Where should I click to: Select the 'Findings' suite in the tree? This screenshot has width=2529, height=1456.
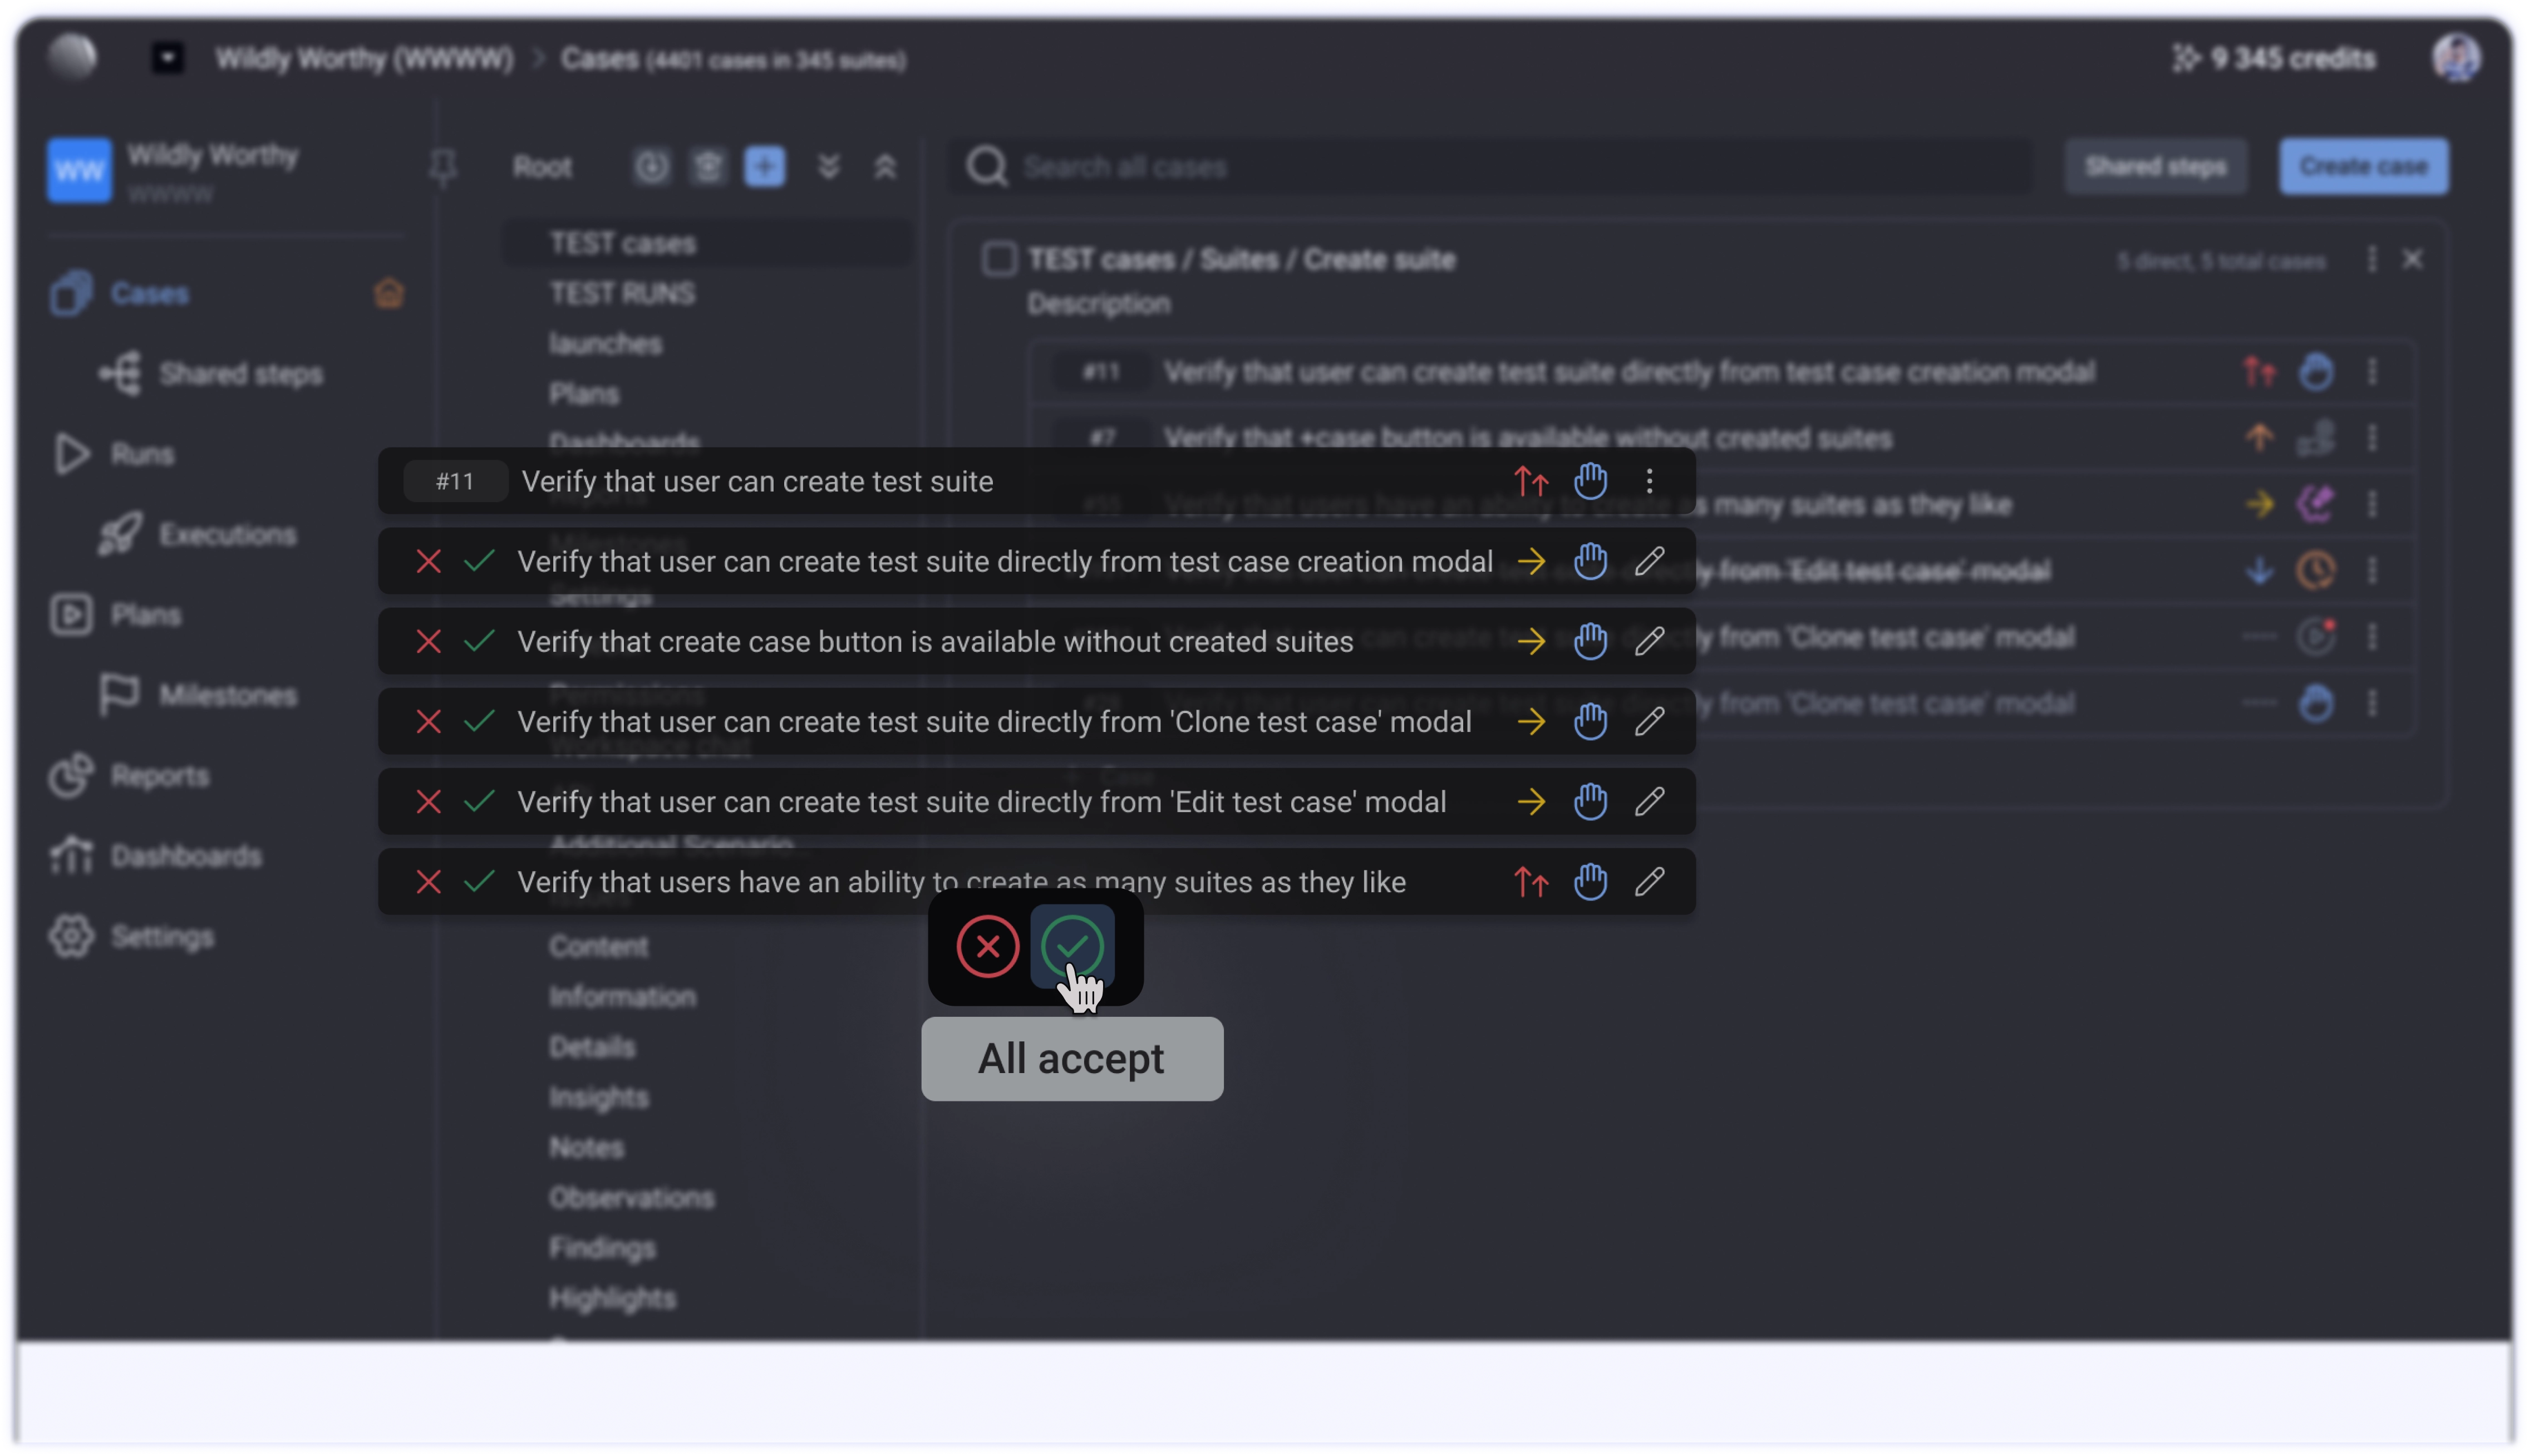602,1248
